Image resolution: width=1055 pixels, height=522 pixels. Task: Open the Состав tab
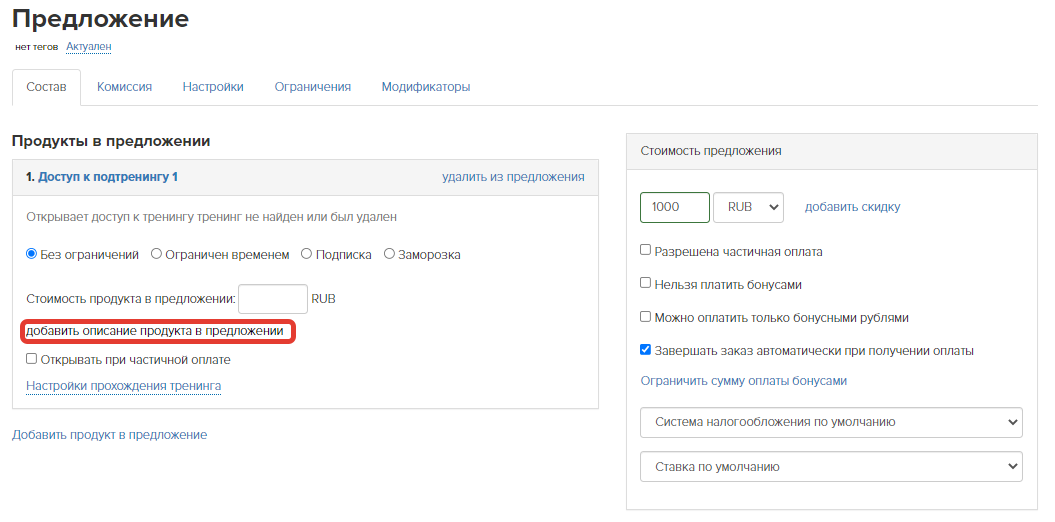46,87
